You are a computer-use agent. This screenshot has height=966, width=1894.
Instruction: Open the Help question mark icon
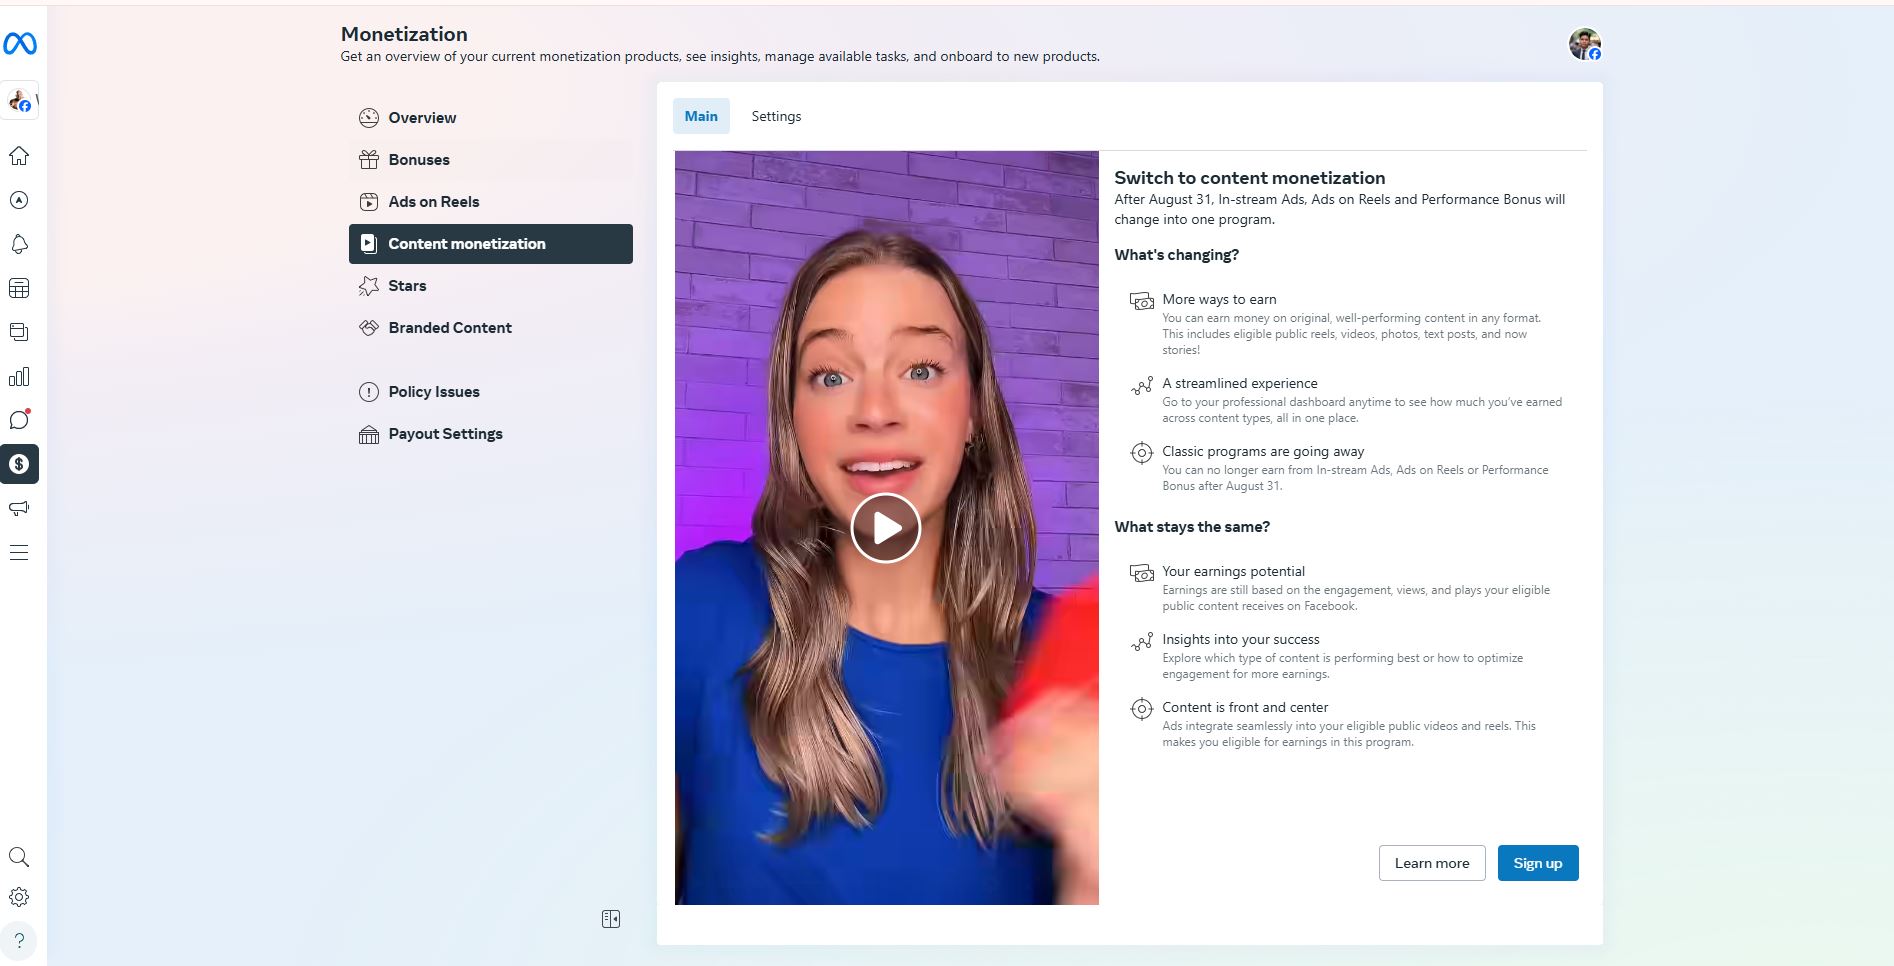pos(19,941)
